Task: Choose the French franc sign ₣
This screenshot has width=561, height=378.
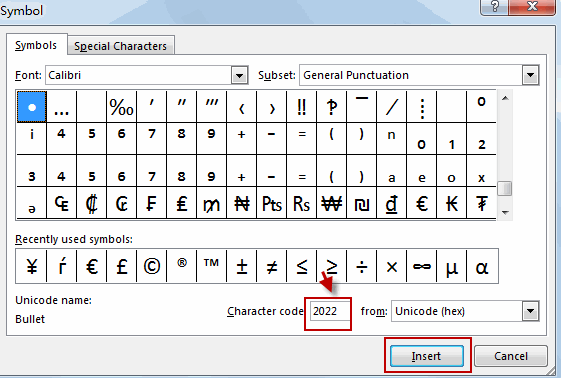Action: pyautogui.click(x=151, y=202)
